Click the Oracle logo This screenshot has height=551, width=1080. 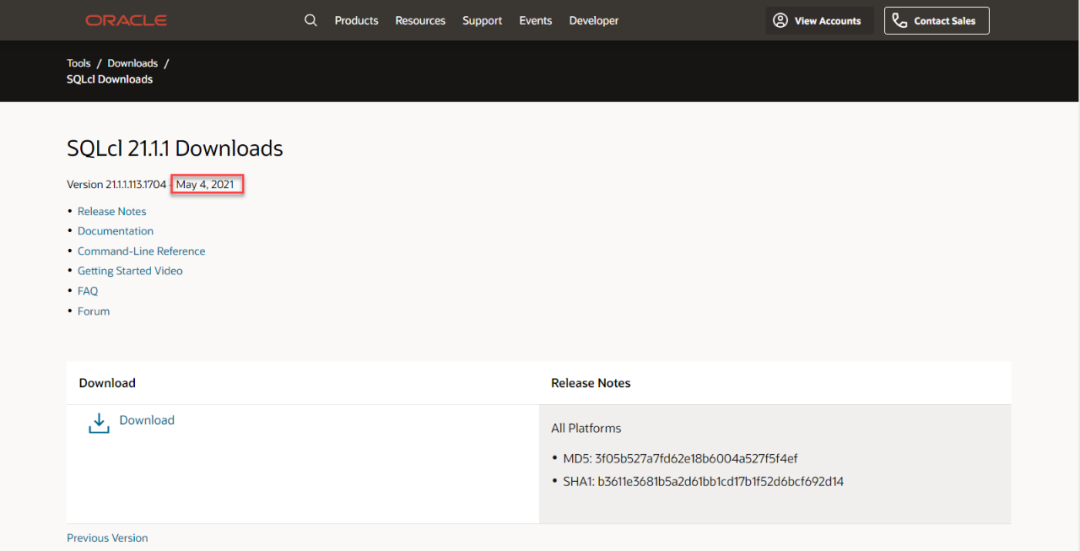coord(126,20)
